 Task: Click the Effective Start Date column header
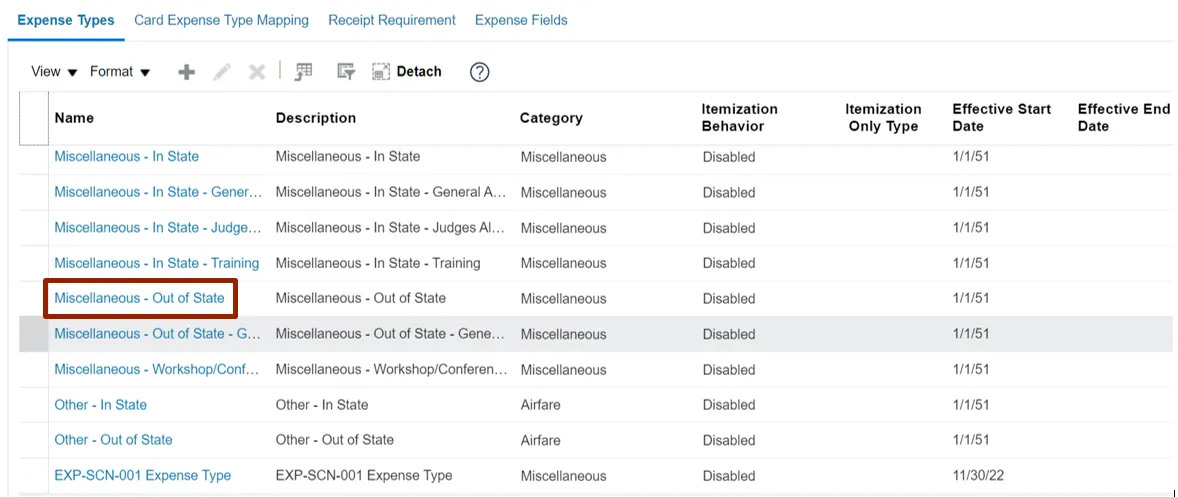pos(1002,118)
